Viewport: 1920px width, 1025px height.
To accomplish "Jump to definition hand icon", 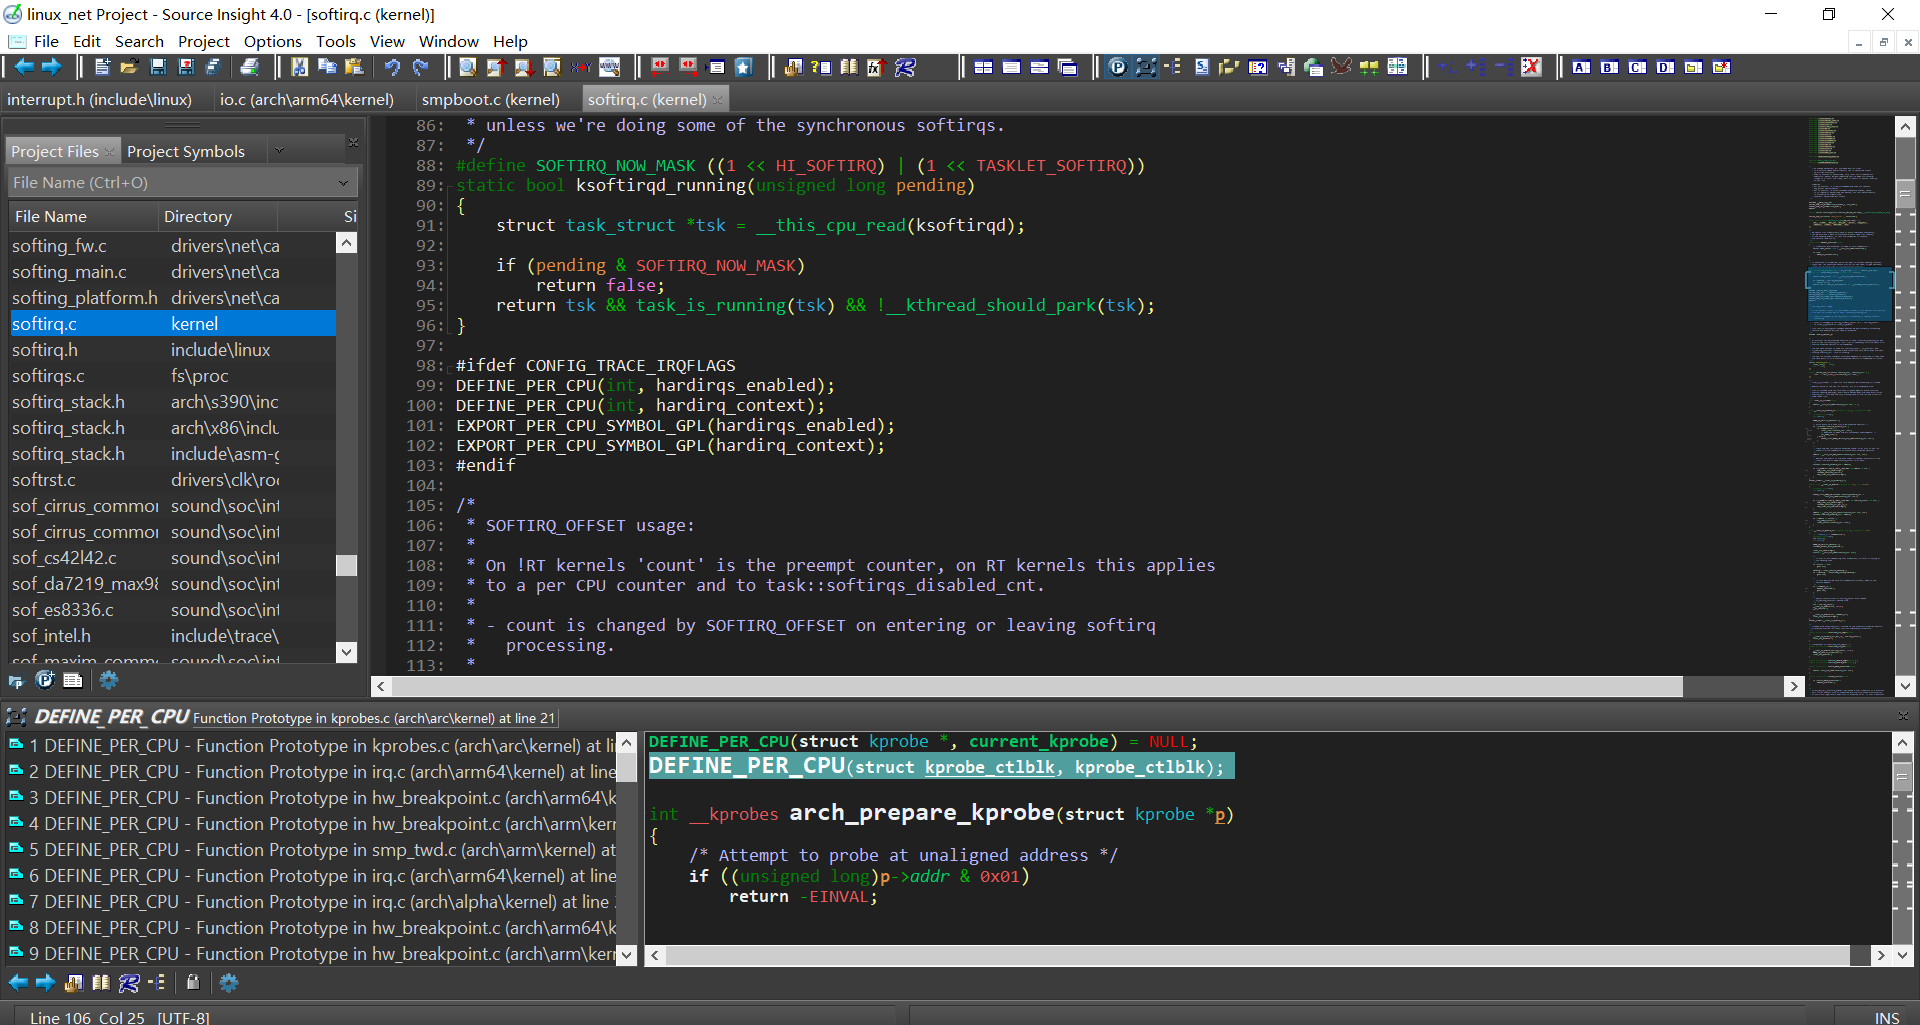I will click(793, 67).
